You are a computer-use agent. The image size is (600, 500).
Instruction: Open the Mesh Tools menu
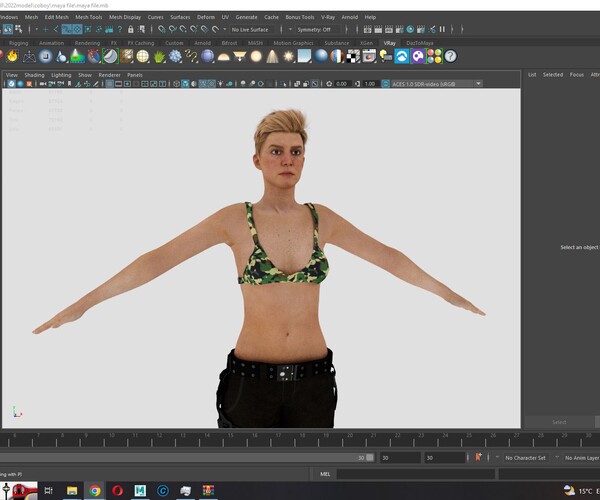tap(89, 17)
